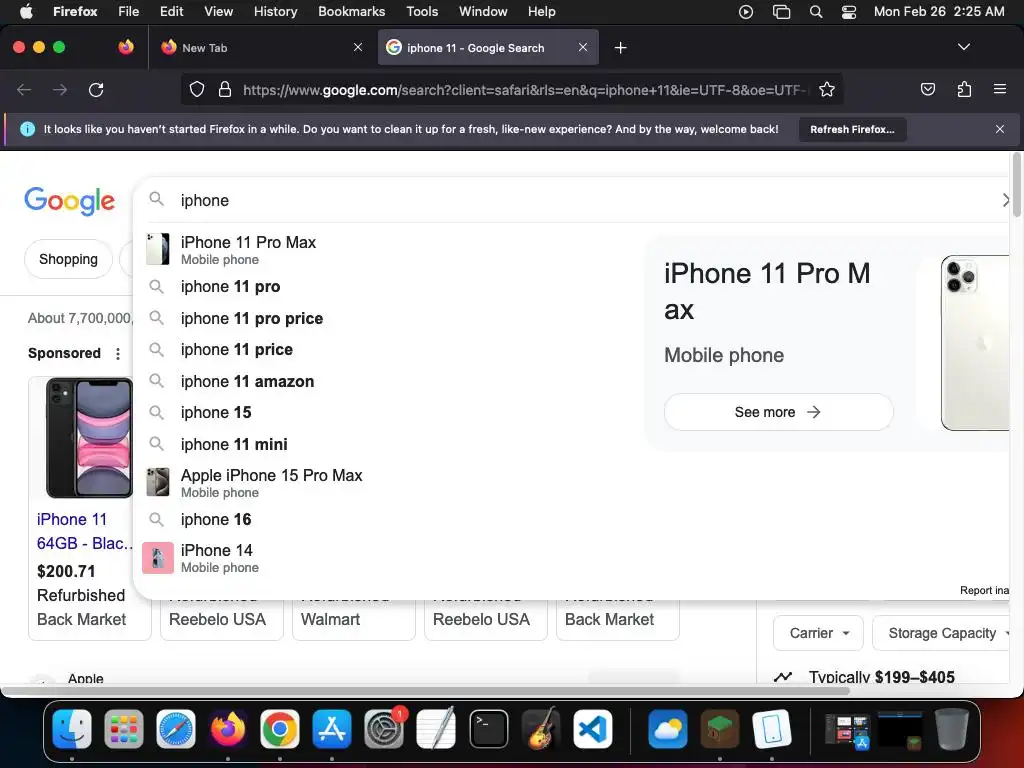Viewport: 1024px width, 768px height.
Task: Open TextEdit from the Dock
Action: click(x=436, y=729)
